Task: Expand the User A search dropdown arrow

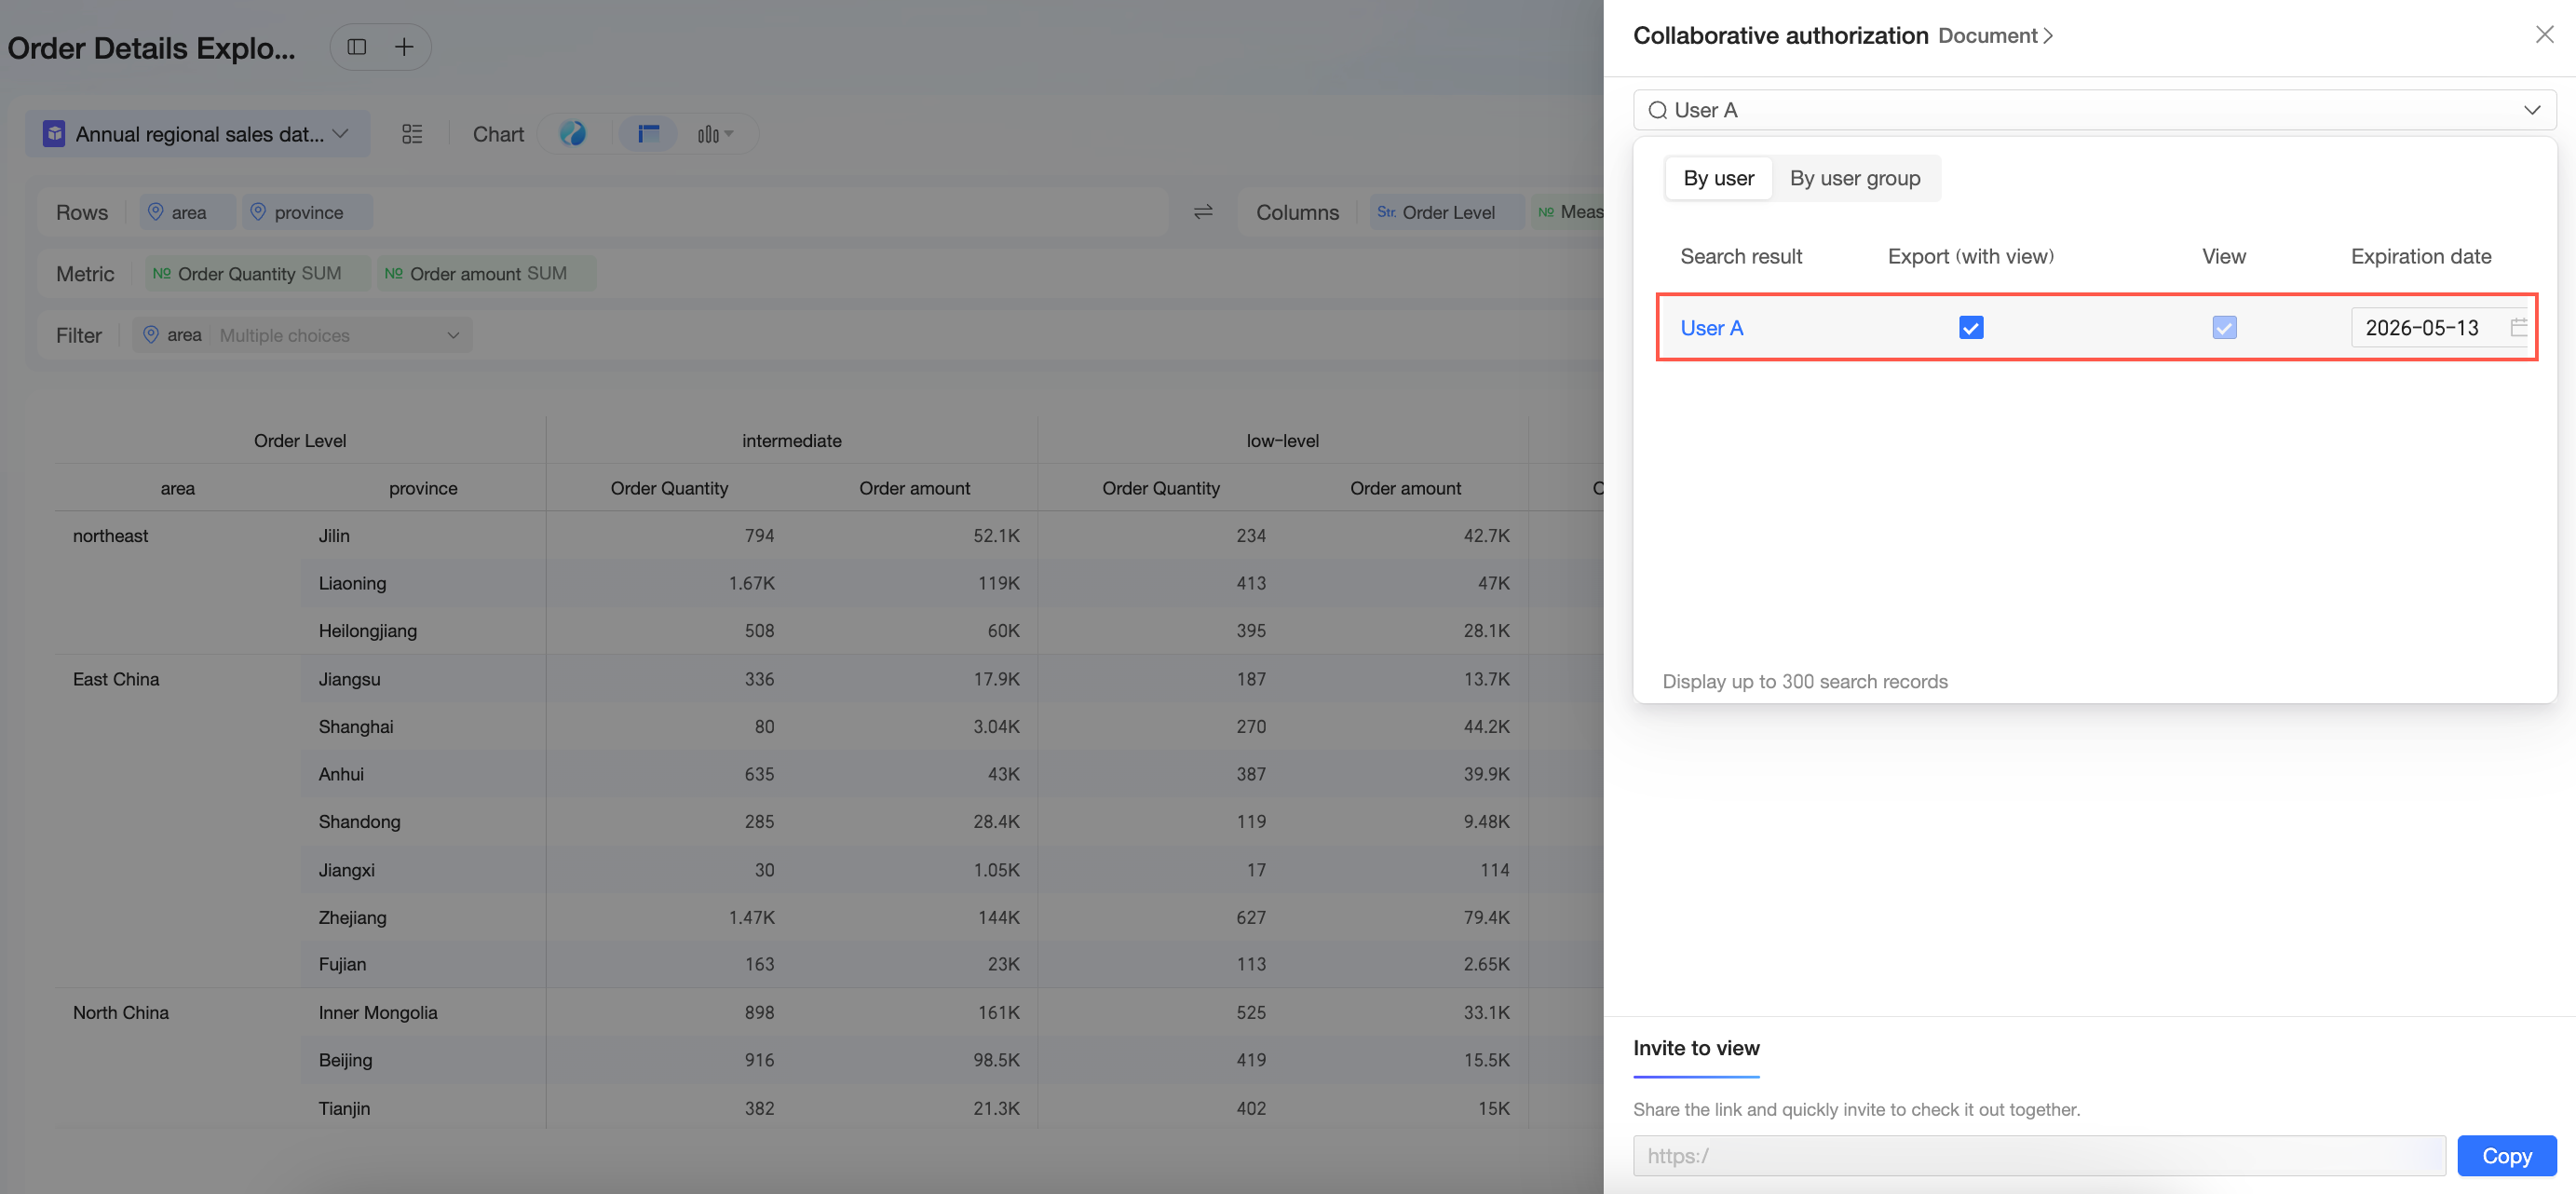Action: coord(2532,110)
